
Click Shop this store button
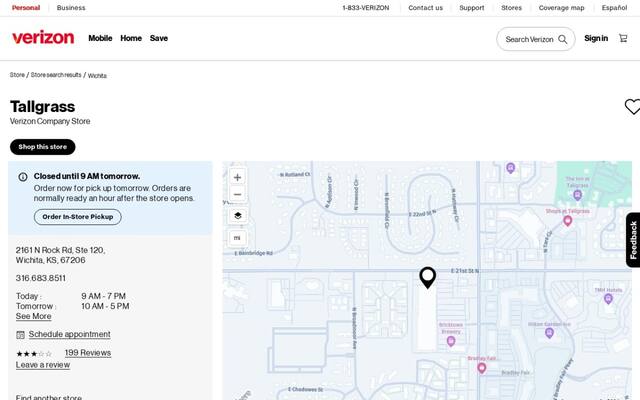coord(42,147)
